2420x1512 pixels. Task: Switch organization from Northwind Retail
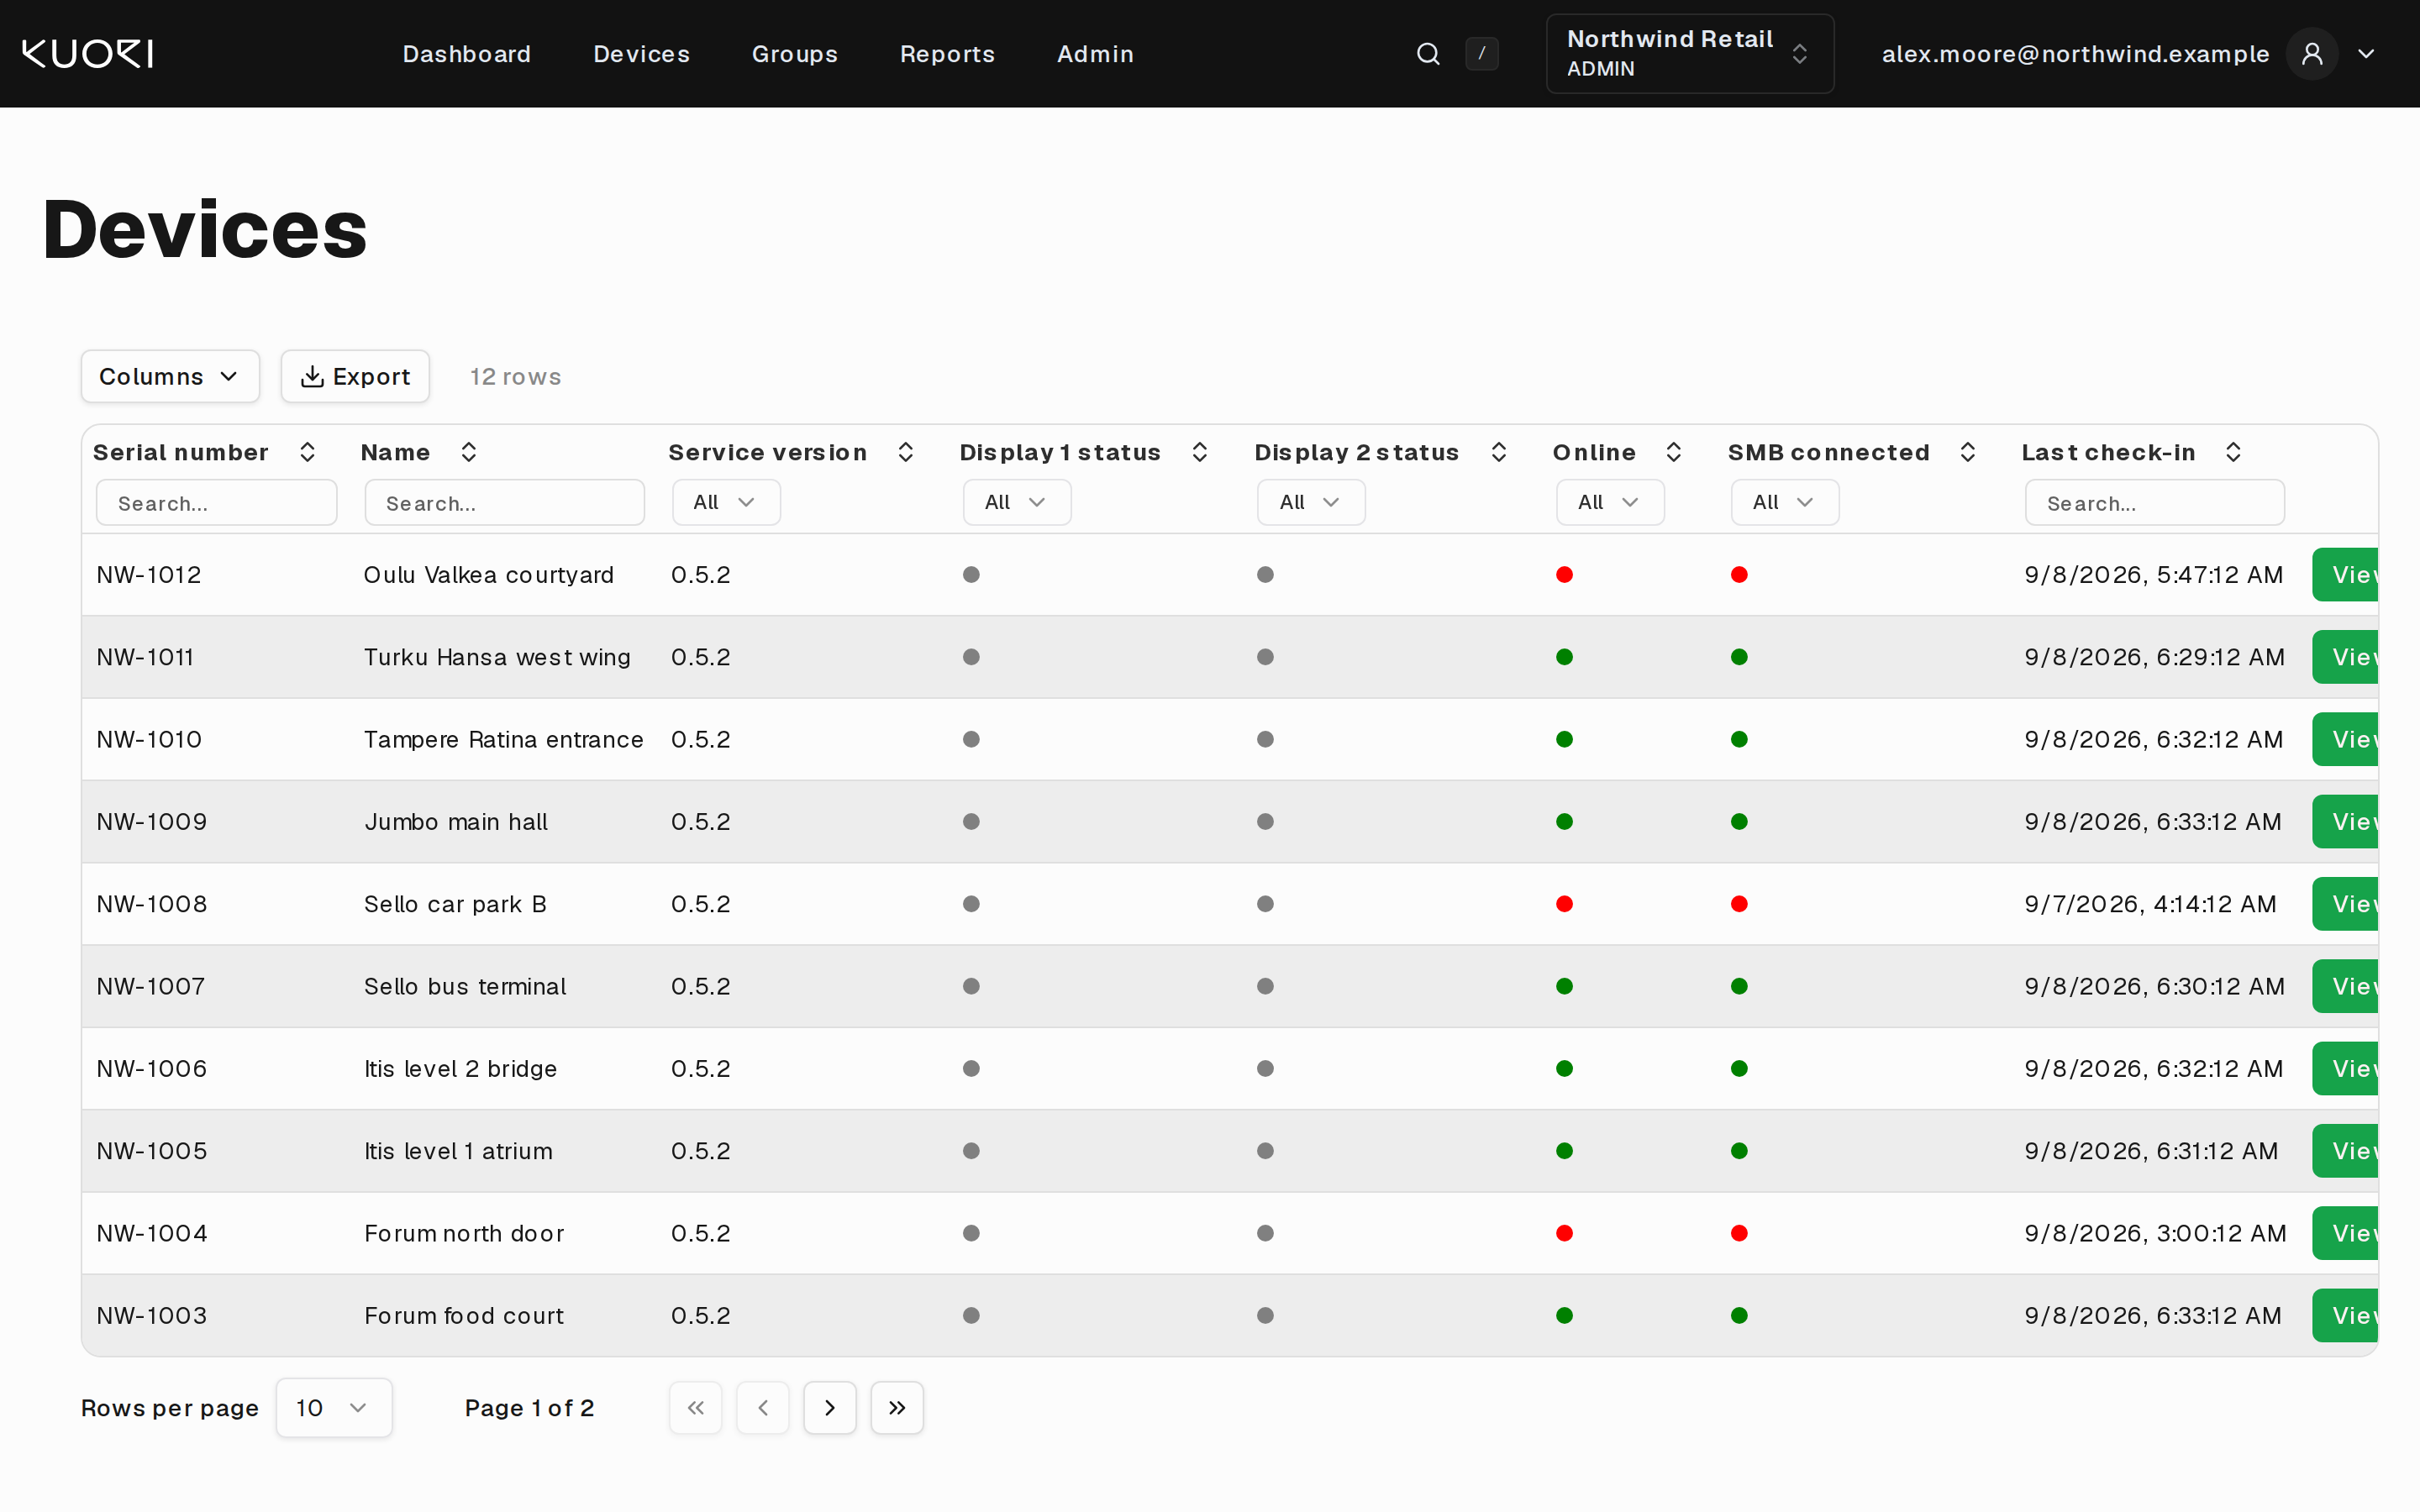(x=1689, y=54)
